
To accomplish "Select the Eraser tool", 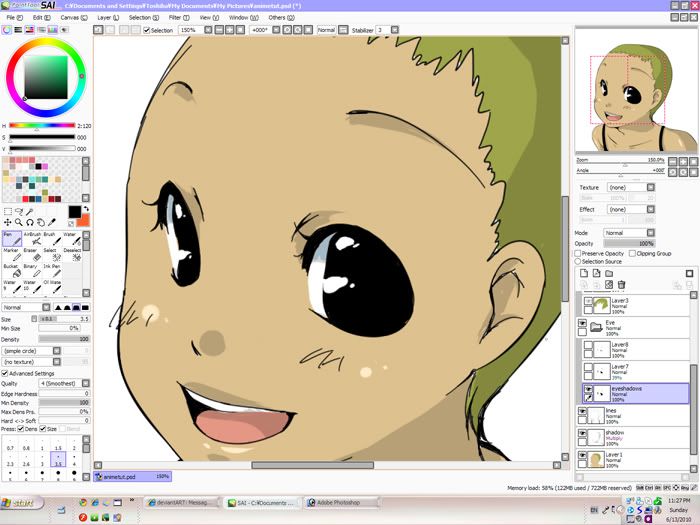I will pyautogui.click(x=32, y=255).
